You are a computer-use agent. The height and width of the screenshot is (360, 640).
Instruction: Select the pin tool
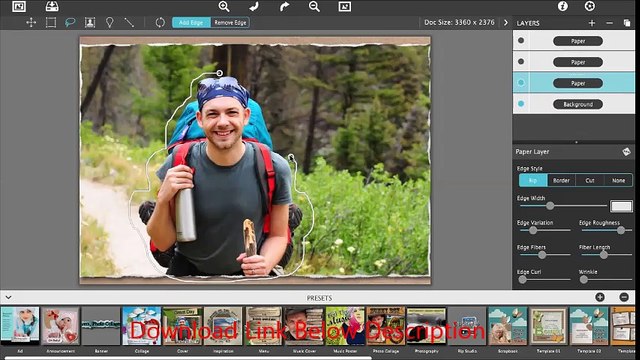point(109,22)
